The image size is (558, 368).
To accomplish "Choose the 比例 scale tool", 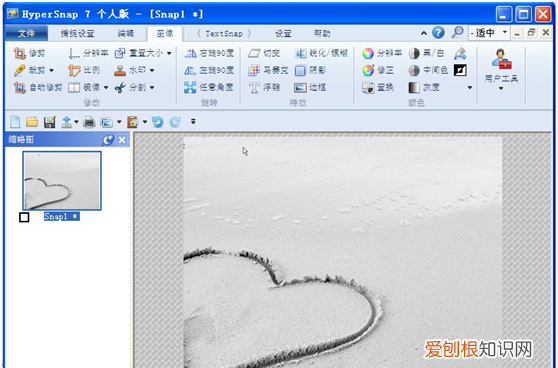I will coord(84,70).
